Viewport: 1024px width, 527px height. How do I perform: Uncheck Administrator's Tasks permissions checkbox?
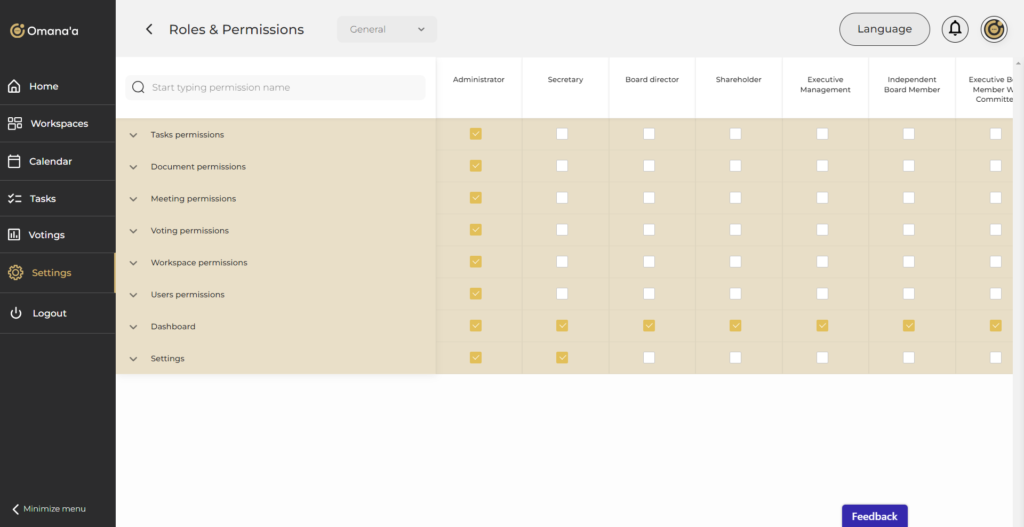tap(476, 134)
